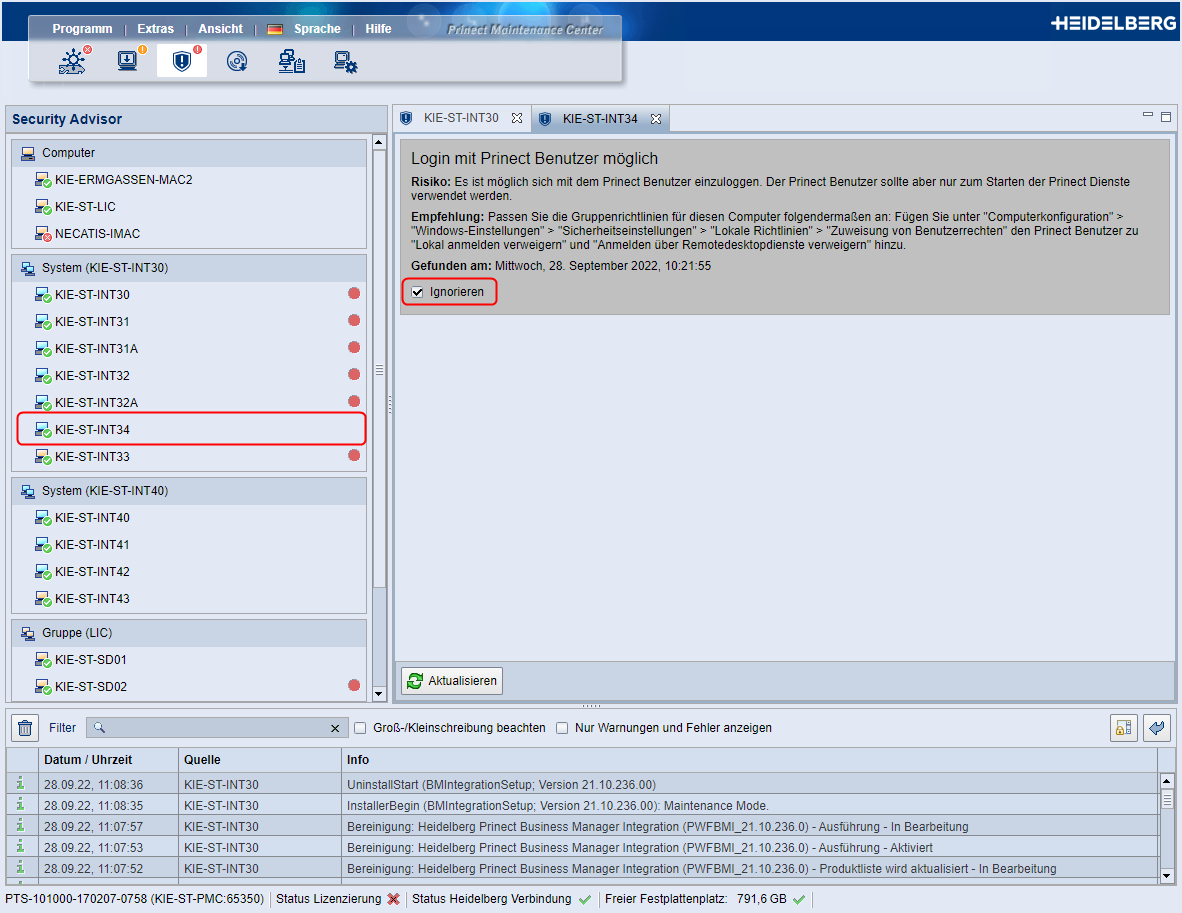
Task: Maximize the detail panel view
Action: click(x=1165, y=117)
